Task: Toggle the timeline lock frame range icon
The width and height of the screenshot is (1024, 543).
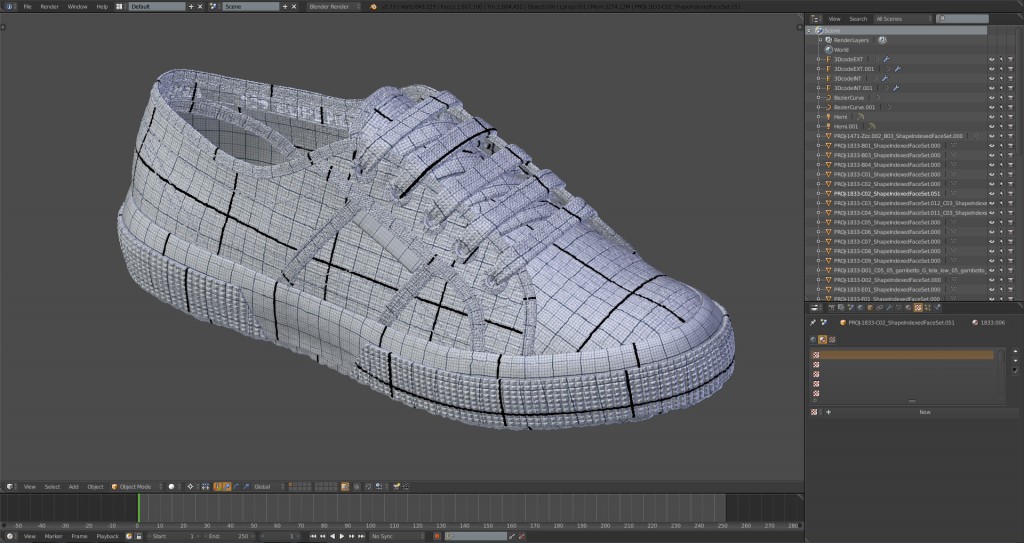Action: tap(139, 536)
